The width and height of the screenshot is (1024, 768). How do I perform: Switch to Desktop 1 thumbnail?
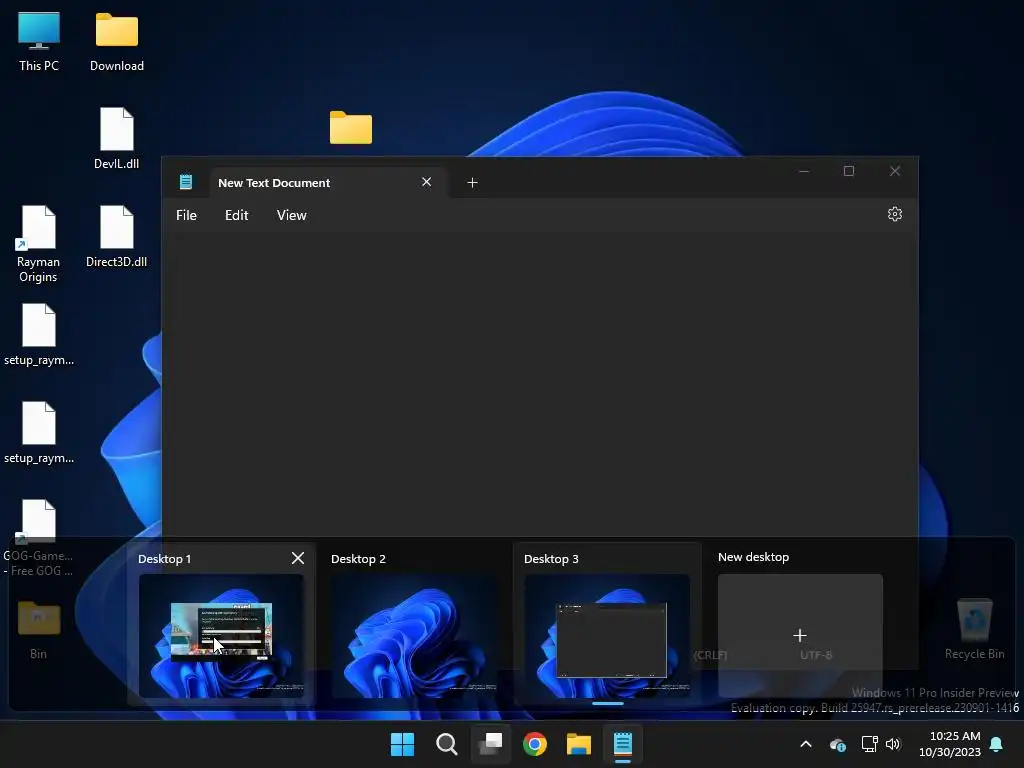pos(221,635)
